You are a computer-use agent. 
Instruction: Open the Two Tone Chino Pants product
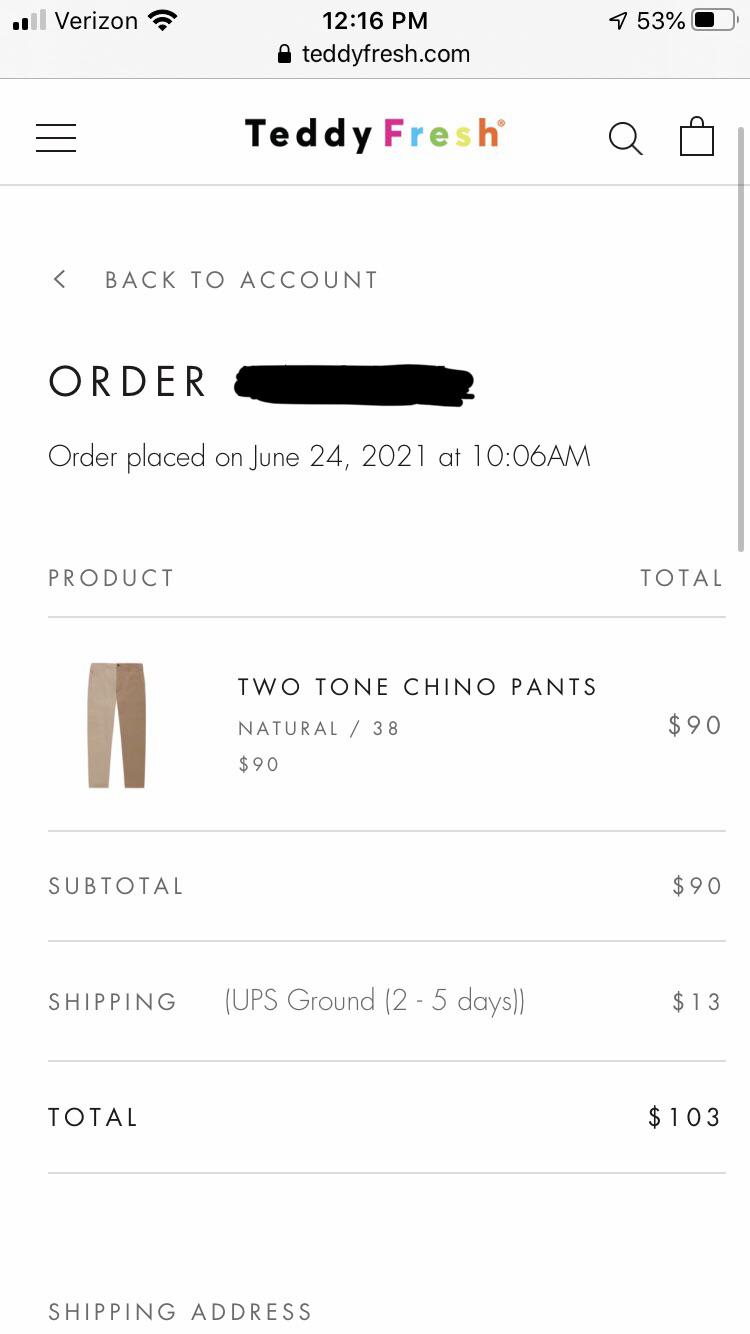pos(417,687)
